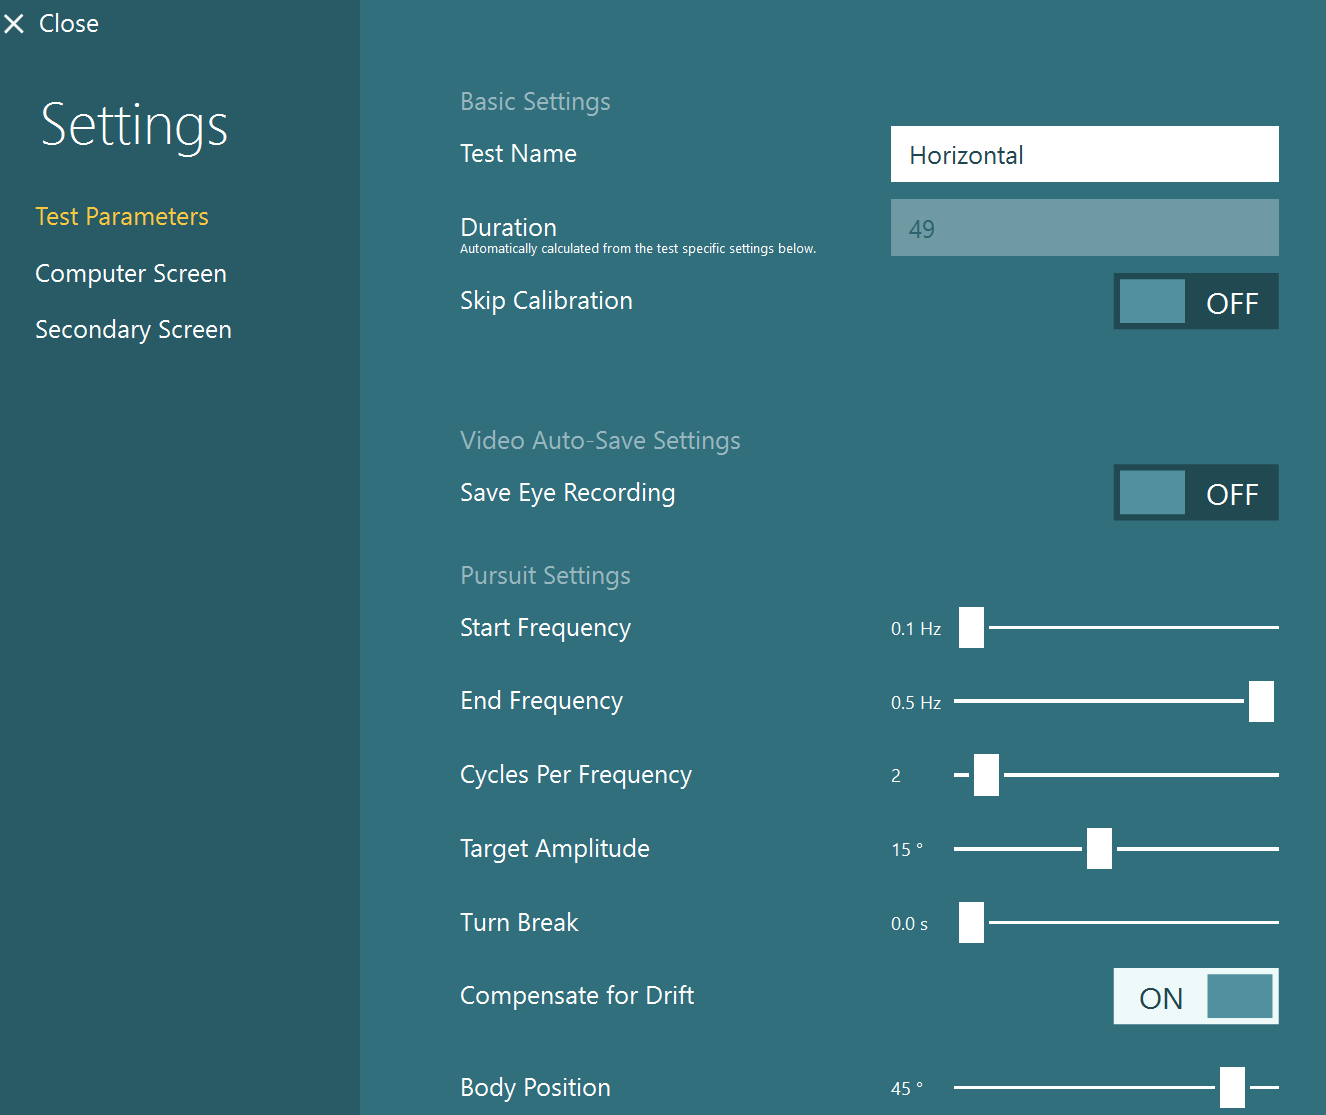
Task: Grab the Turn Break slider thumb
Action: click(970, 922)
